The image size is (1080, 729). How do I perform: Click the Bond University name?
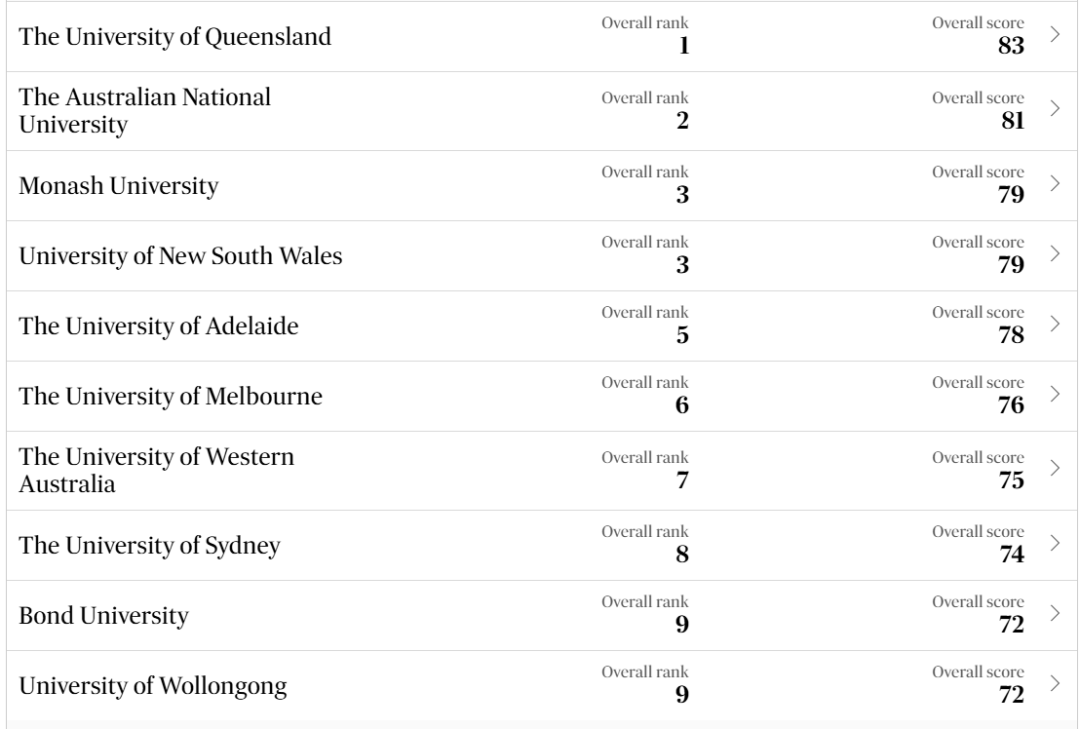pos(104,616)
